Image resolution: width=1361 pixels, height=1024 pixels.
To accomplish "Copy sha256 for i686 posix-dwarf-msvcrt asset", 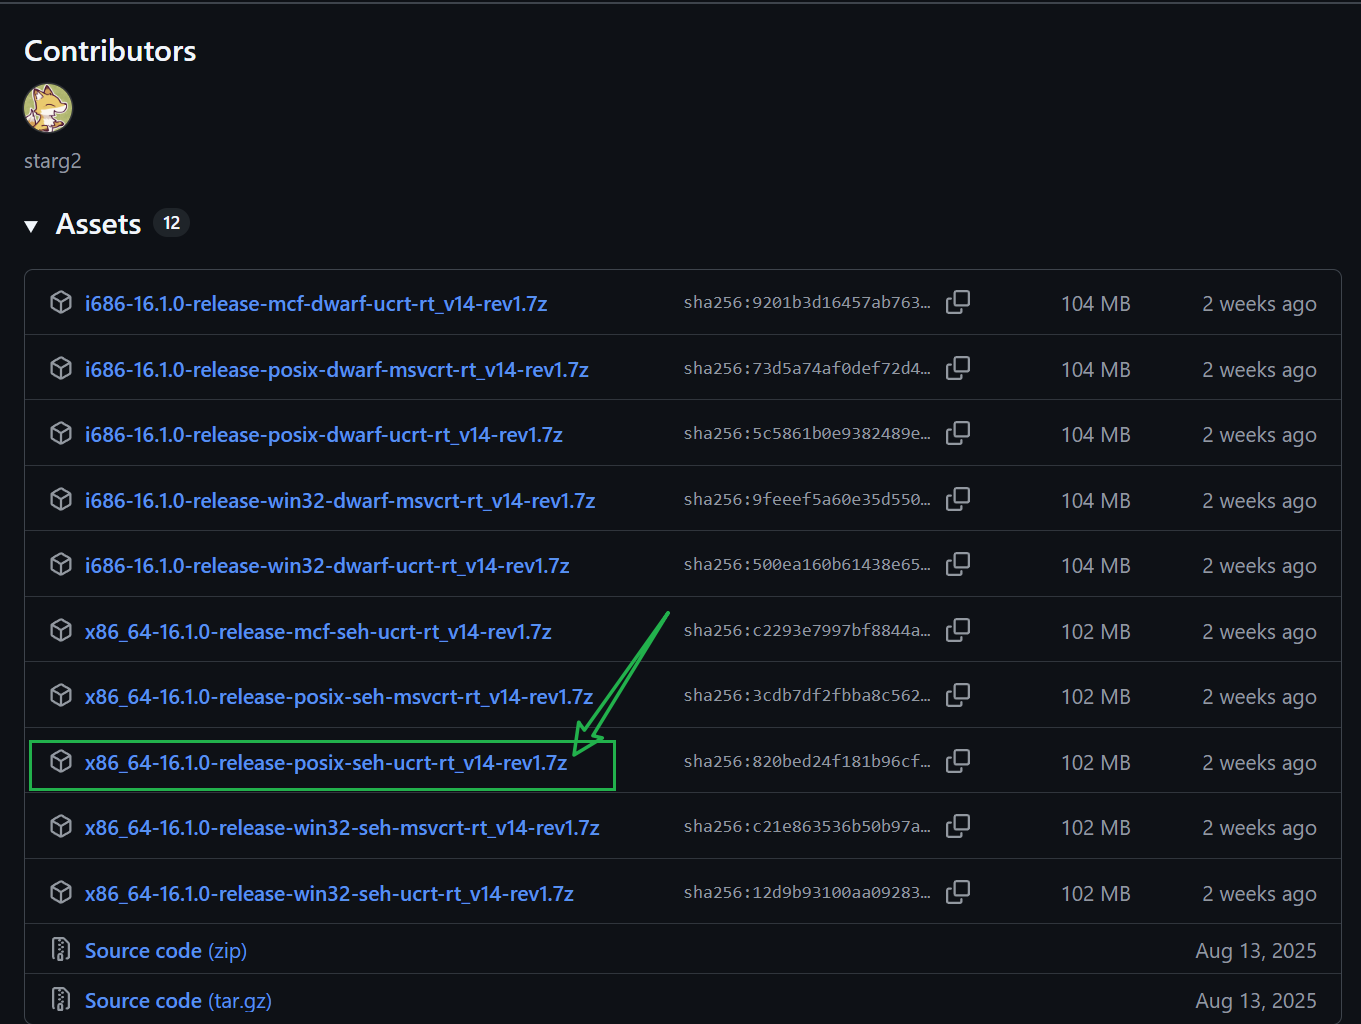I will tap(958, 368).
